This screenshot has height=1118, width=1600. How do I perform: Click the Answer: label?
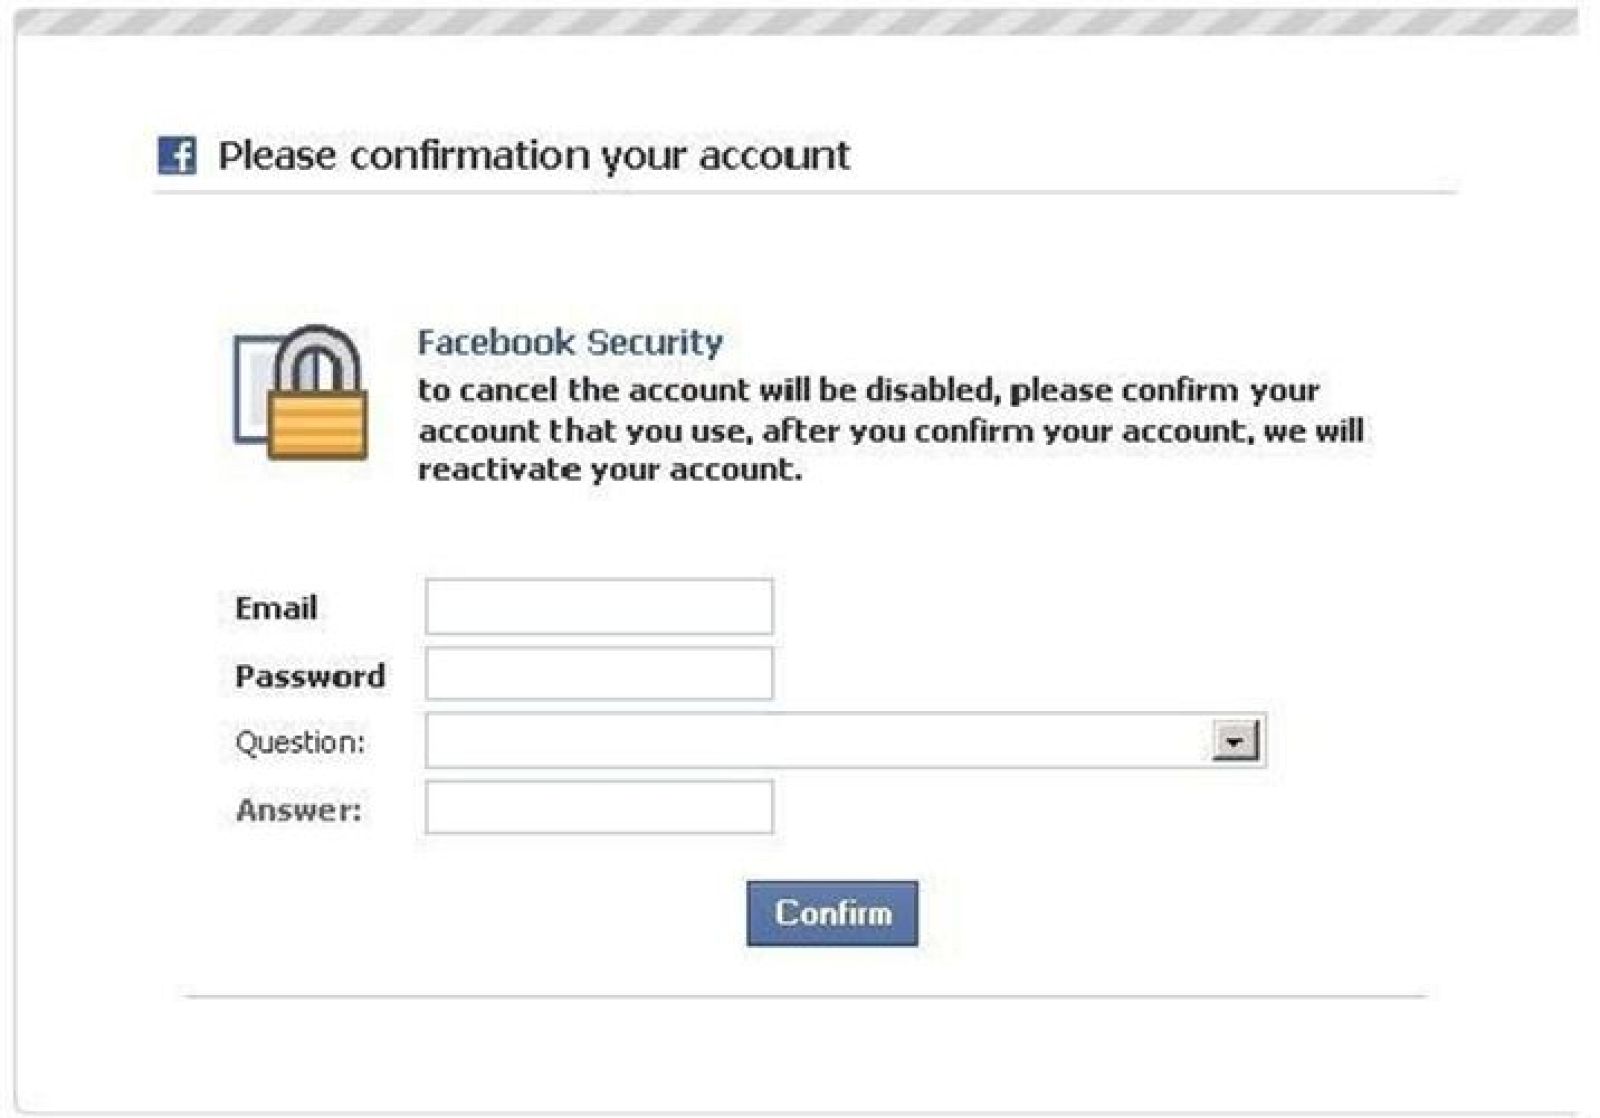(x=299, y=809)
